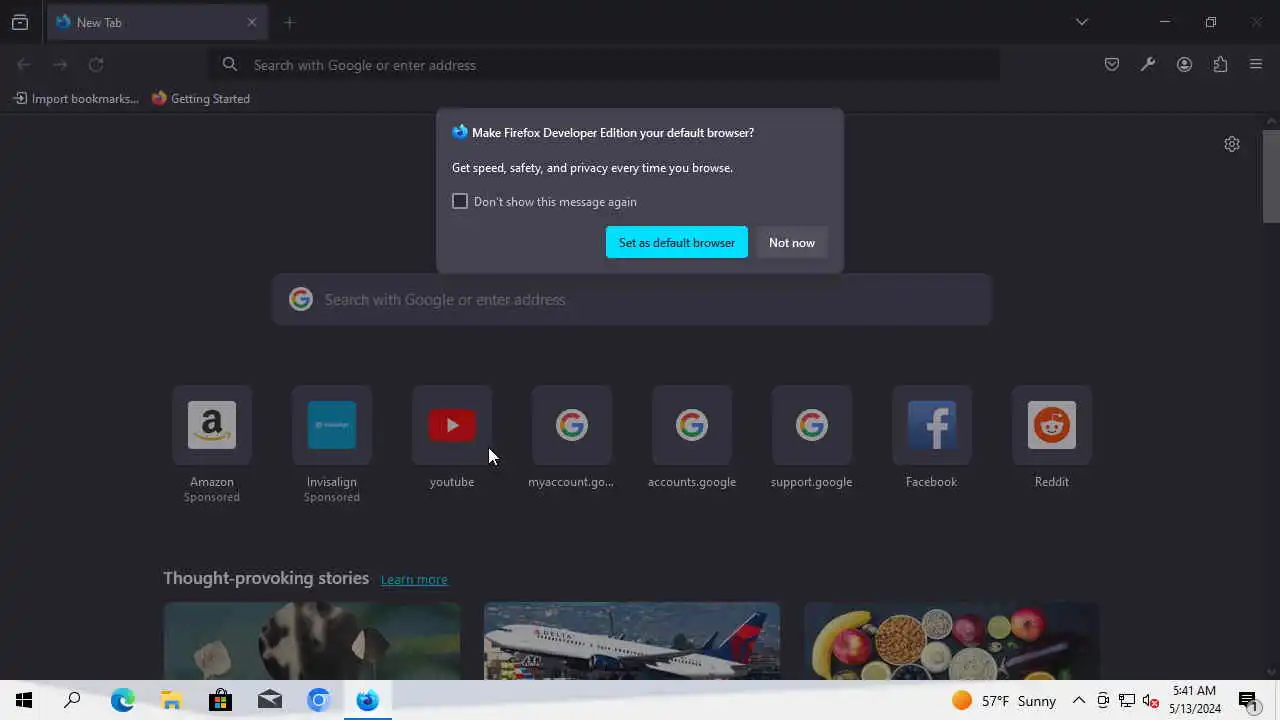The height and width of the screenshot is (720, 1280).
Task: Open File Explorer from taskbar
Action: click(171, 700)
